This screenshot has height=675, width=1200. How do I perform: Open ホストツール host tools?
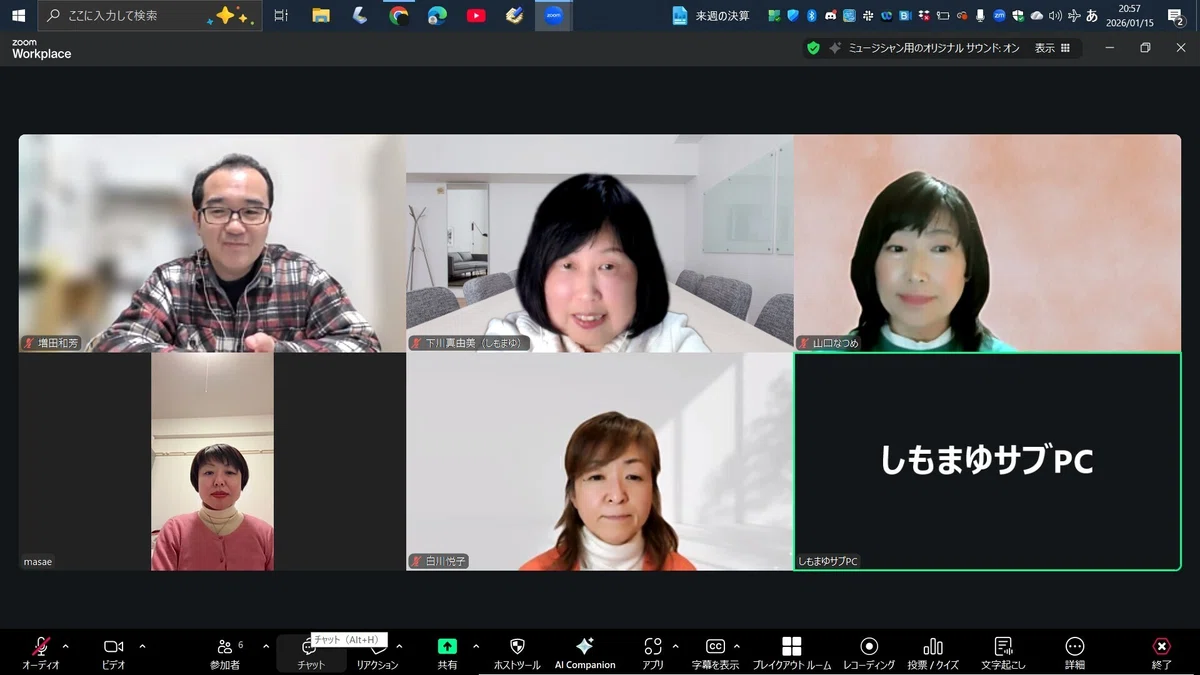tap(517, 653)
